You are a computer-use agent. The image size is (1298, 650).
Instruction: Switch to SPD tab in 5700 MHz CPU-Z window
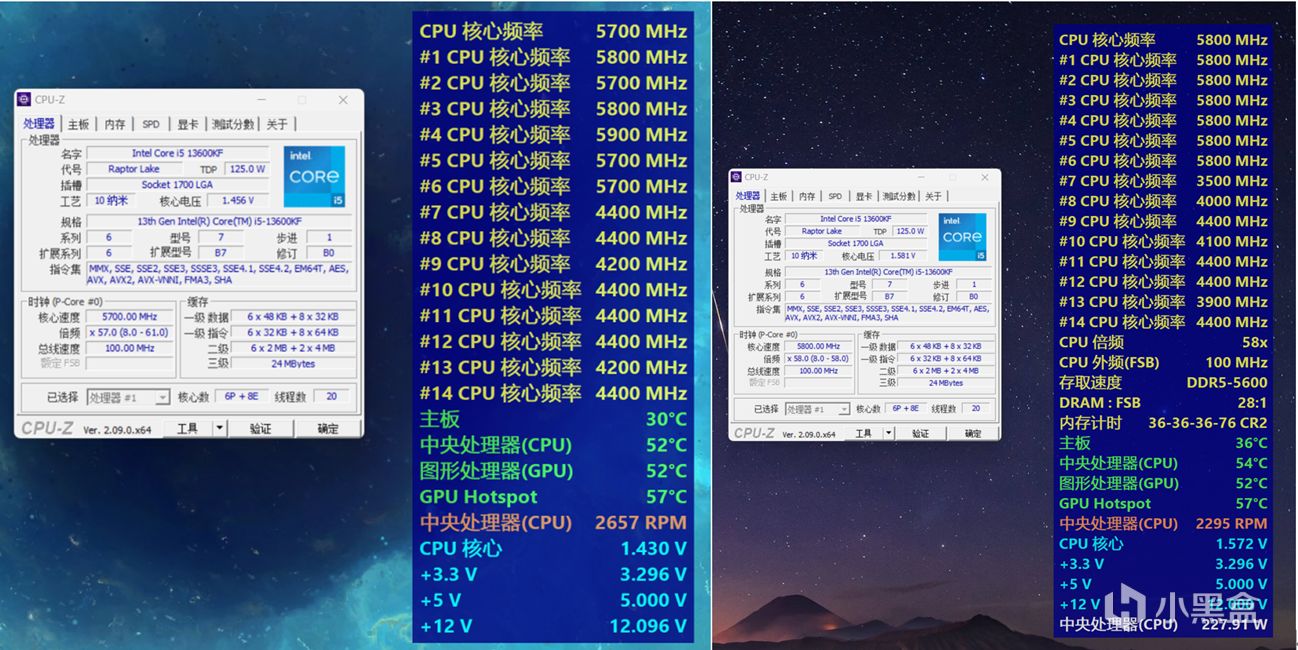click(150, 124)
